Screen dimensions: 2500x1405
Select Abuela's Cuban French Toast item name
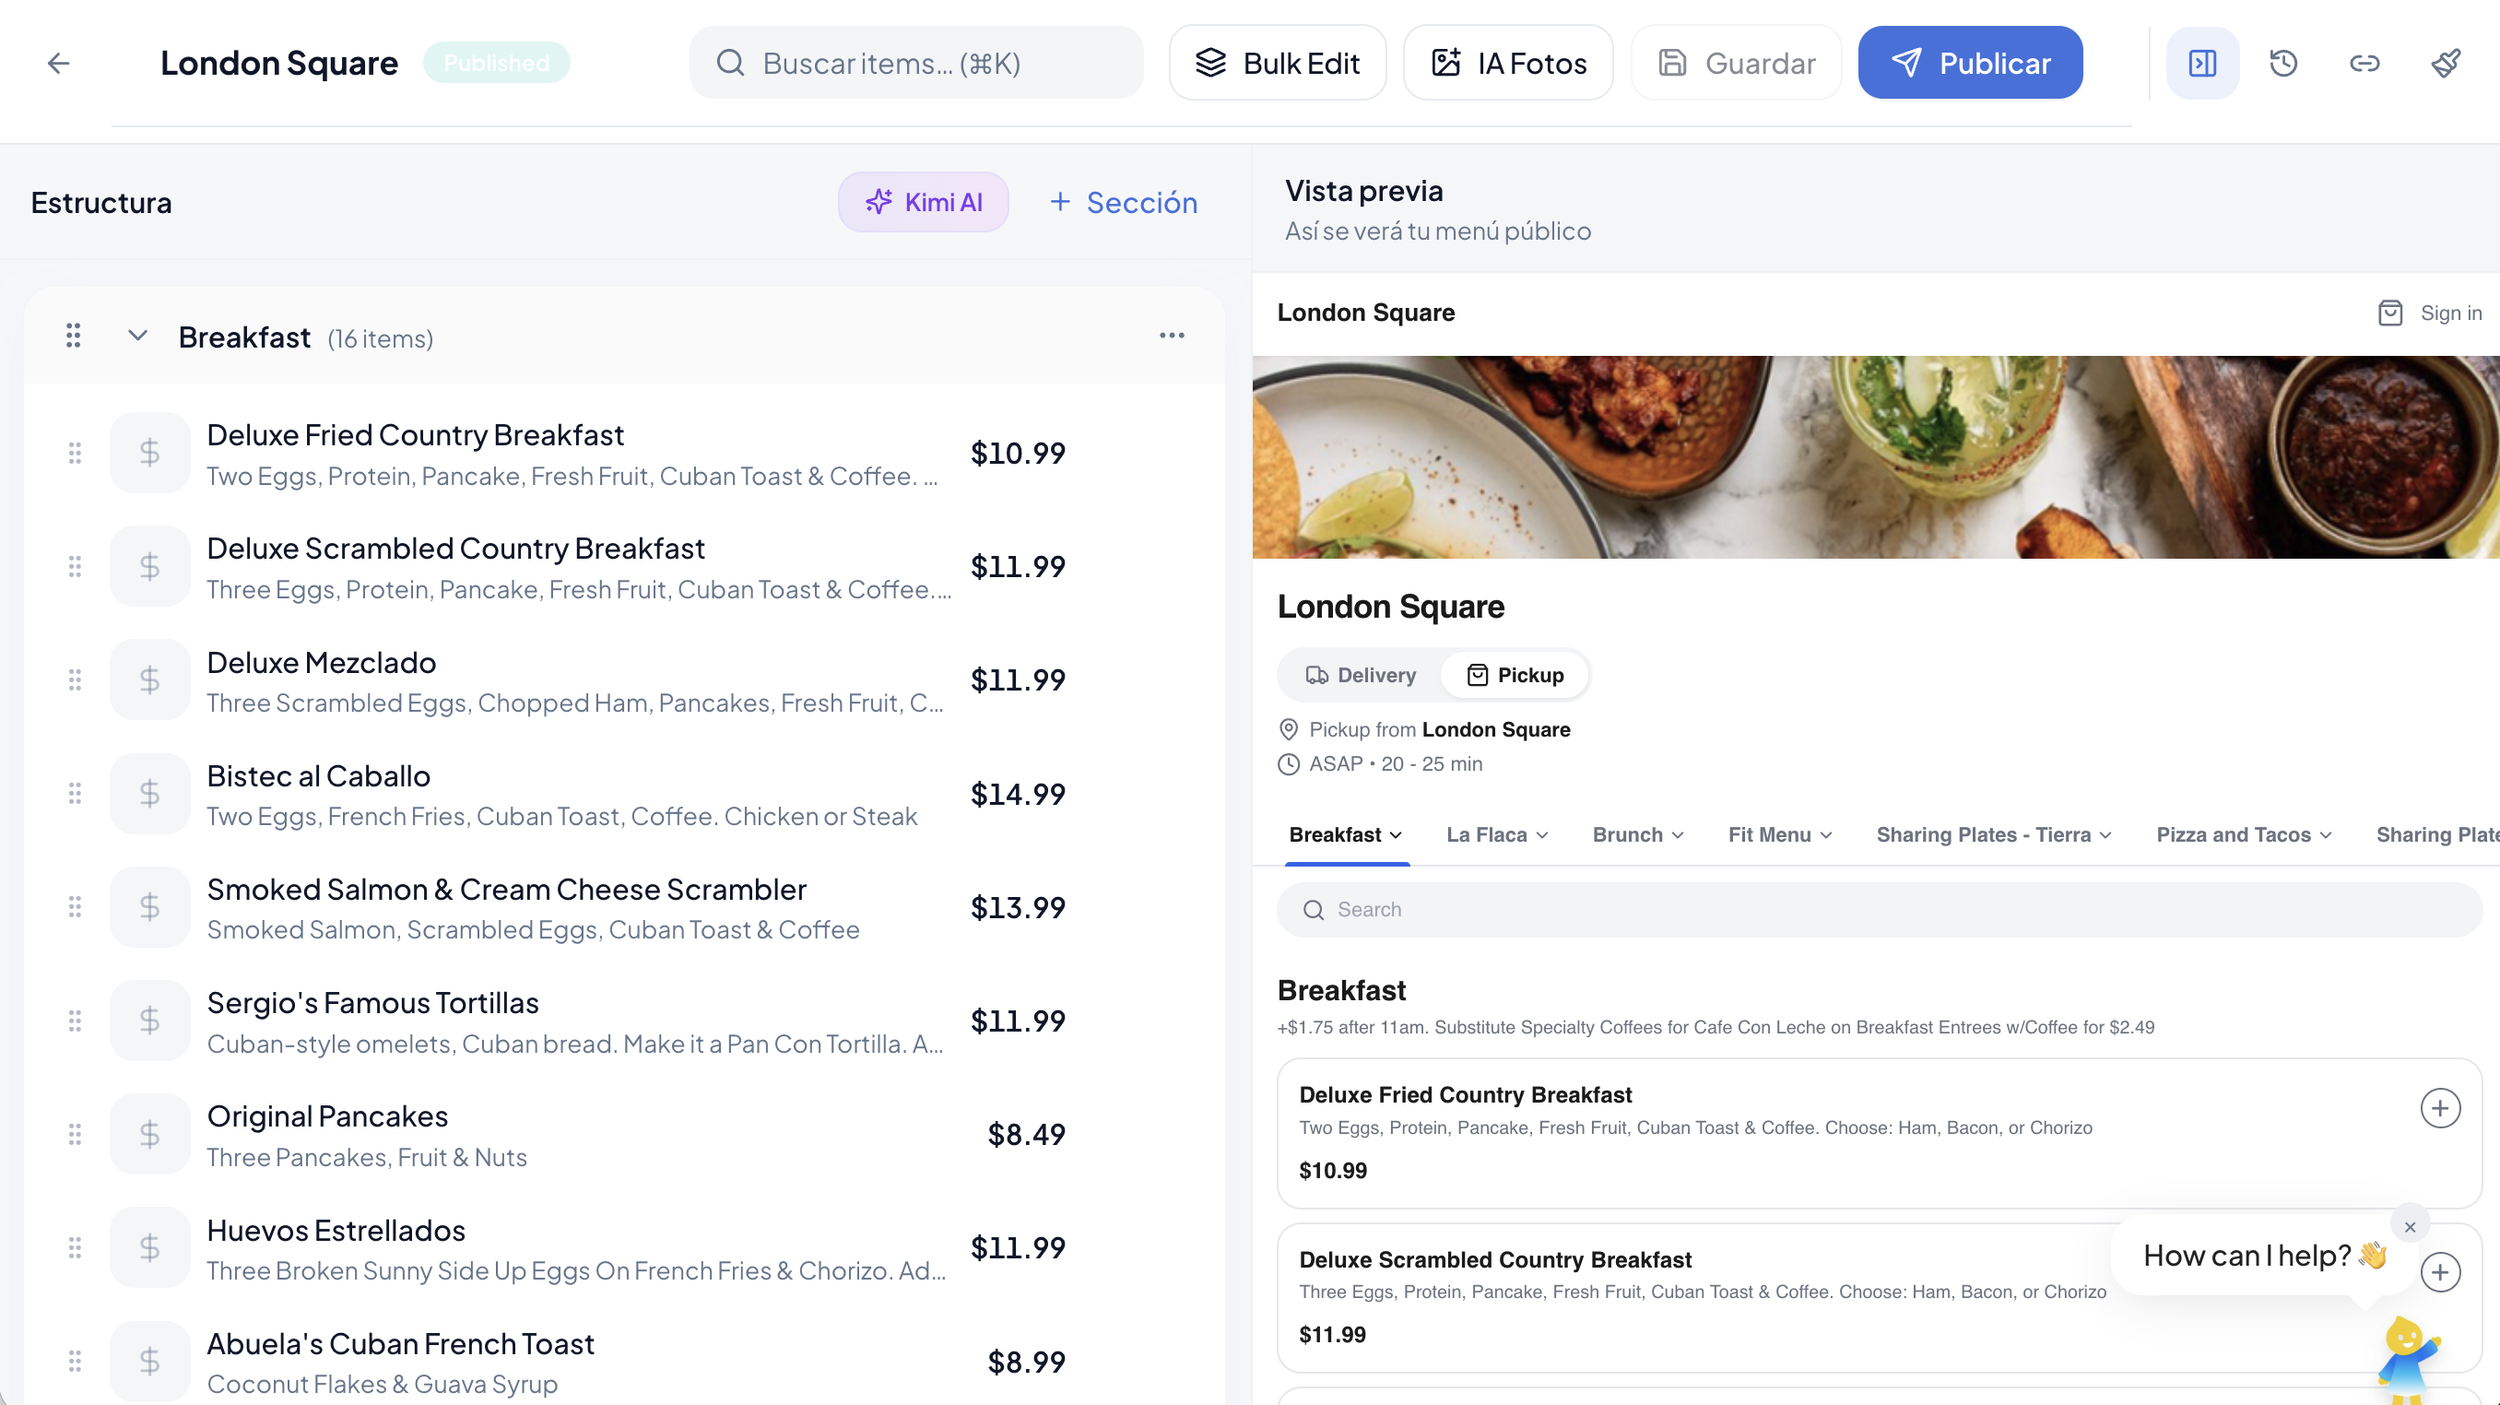400,1344
